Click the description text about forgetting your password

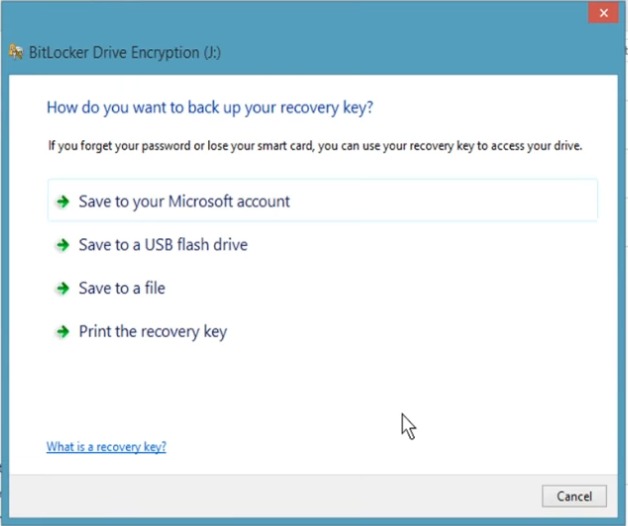tap(315, 146)
